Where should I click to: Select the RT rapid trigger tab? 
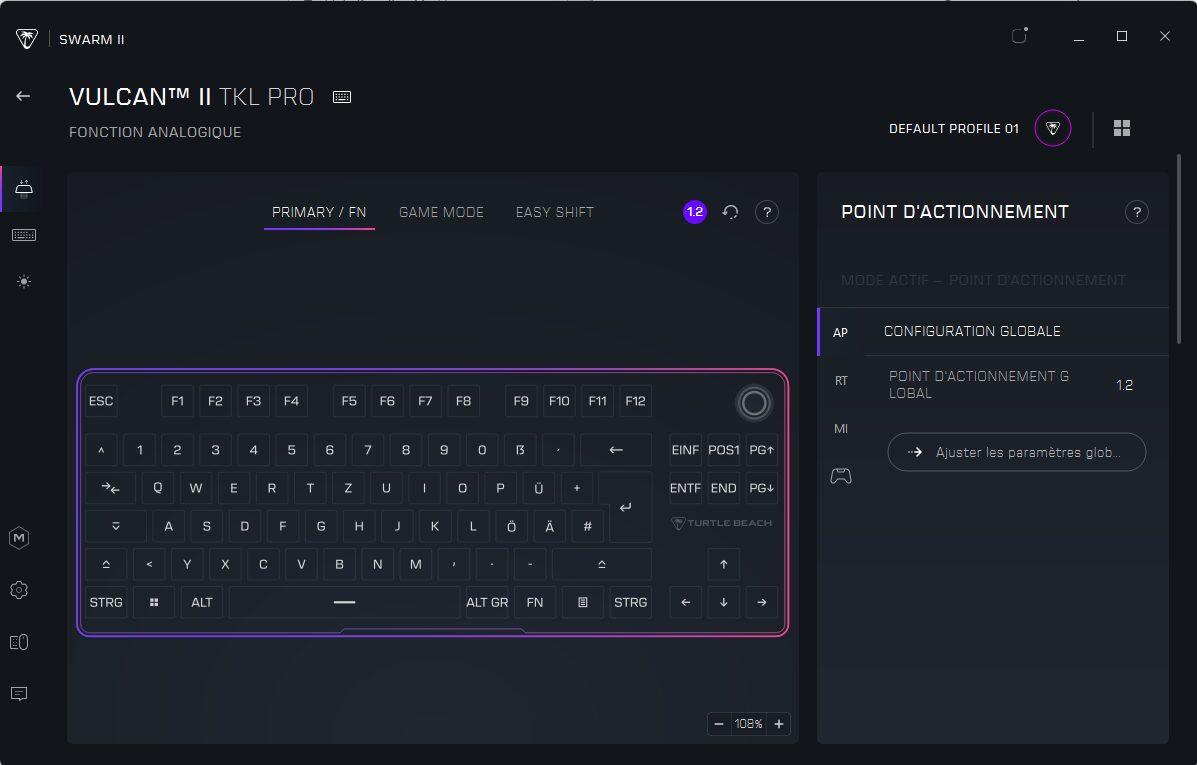tap(841, 381)
